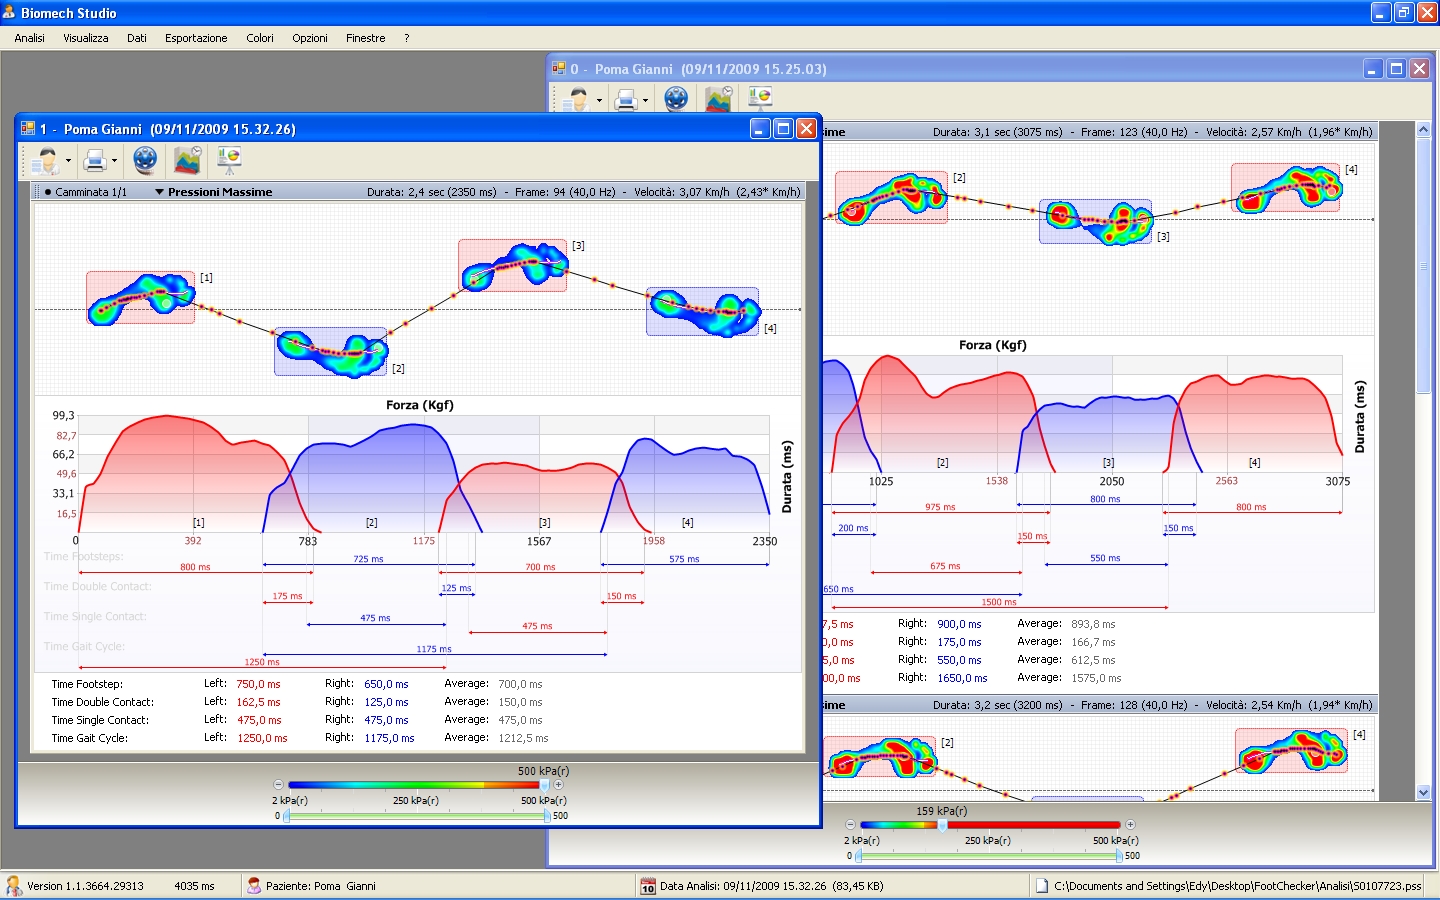Click the scroll down arrow in window 0
The width and height of the screenshot is (1440, 900).
1424,792
